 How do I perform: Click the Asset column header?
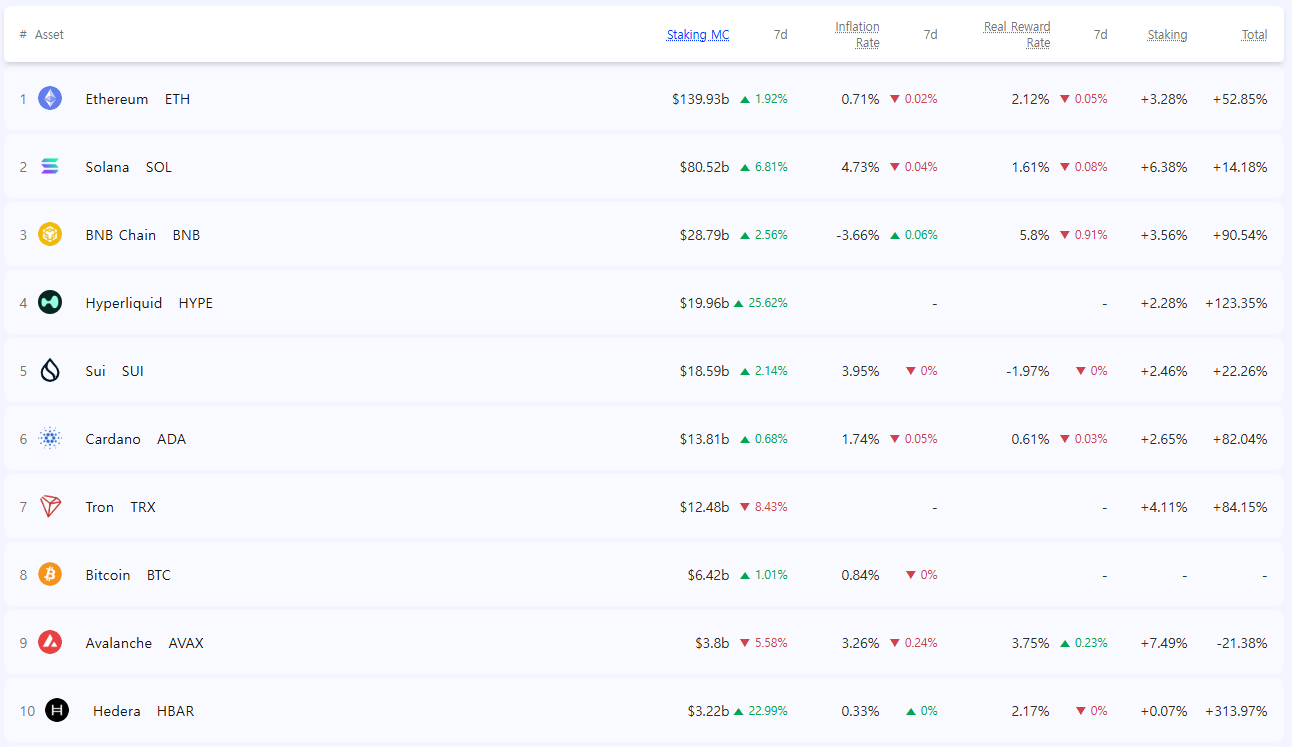(49, 35)
